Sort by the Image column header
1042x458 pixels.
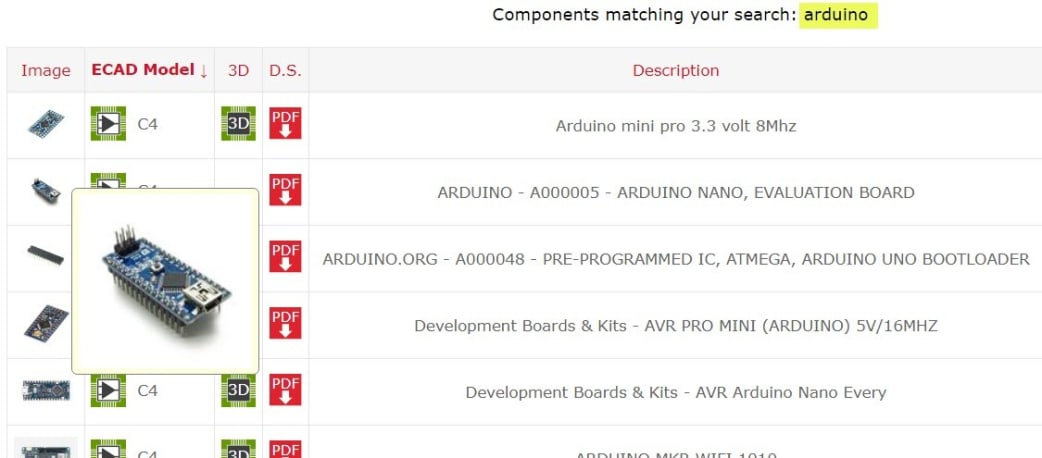tap(46, 70)
